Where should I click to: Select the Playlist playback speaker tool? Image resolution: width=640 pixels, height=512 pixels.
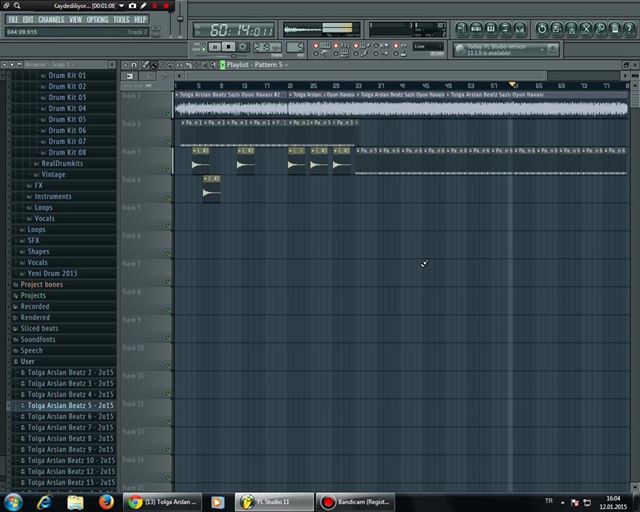pos(213,65)
